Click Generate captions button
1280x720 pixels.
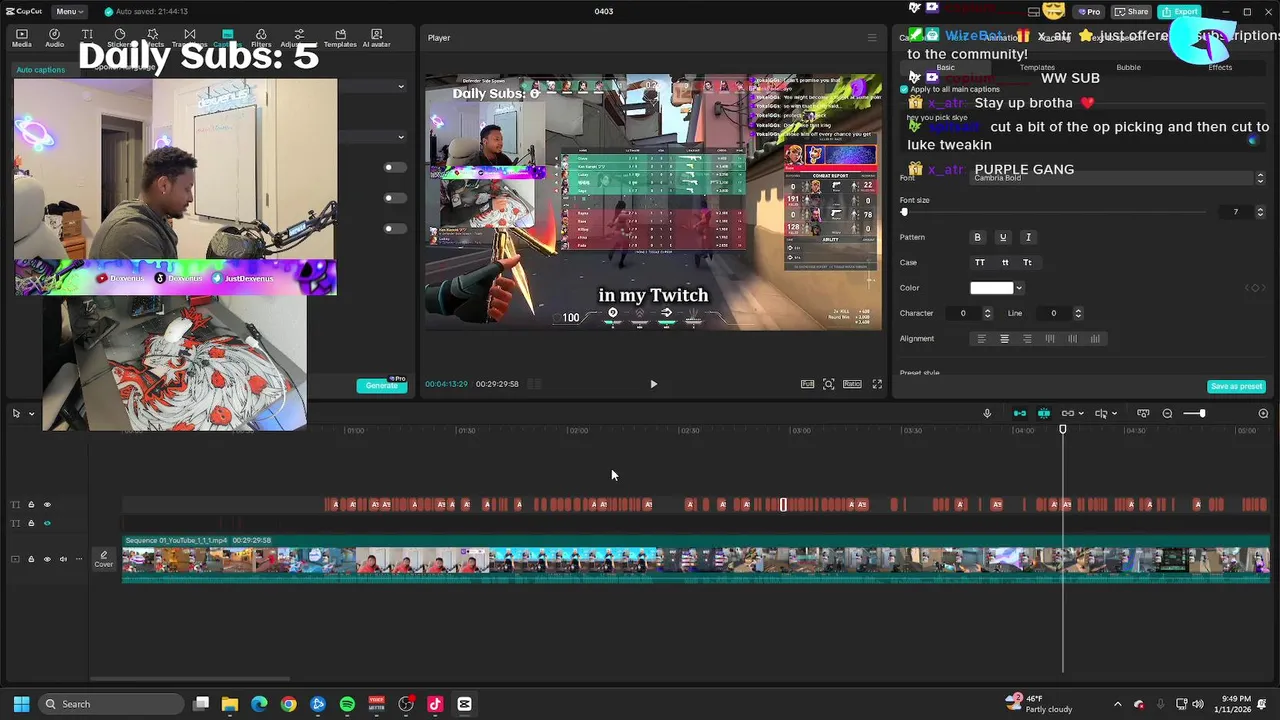point(382,386)
